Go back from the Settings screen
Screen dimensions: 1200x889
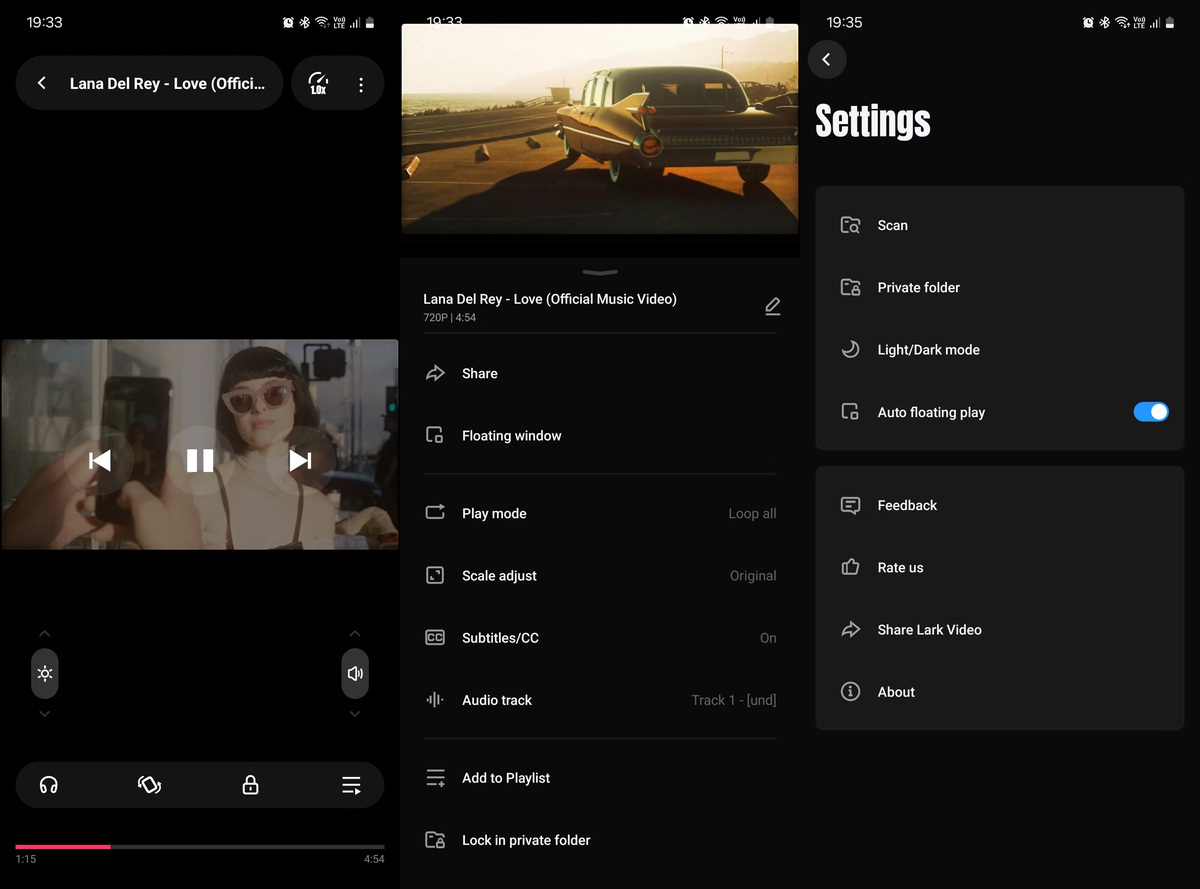(827, 60)
